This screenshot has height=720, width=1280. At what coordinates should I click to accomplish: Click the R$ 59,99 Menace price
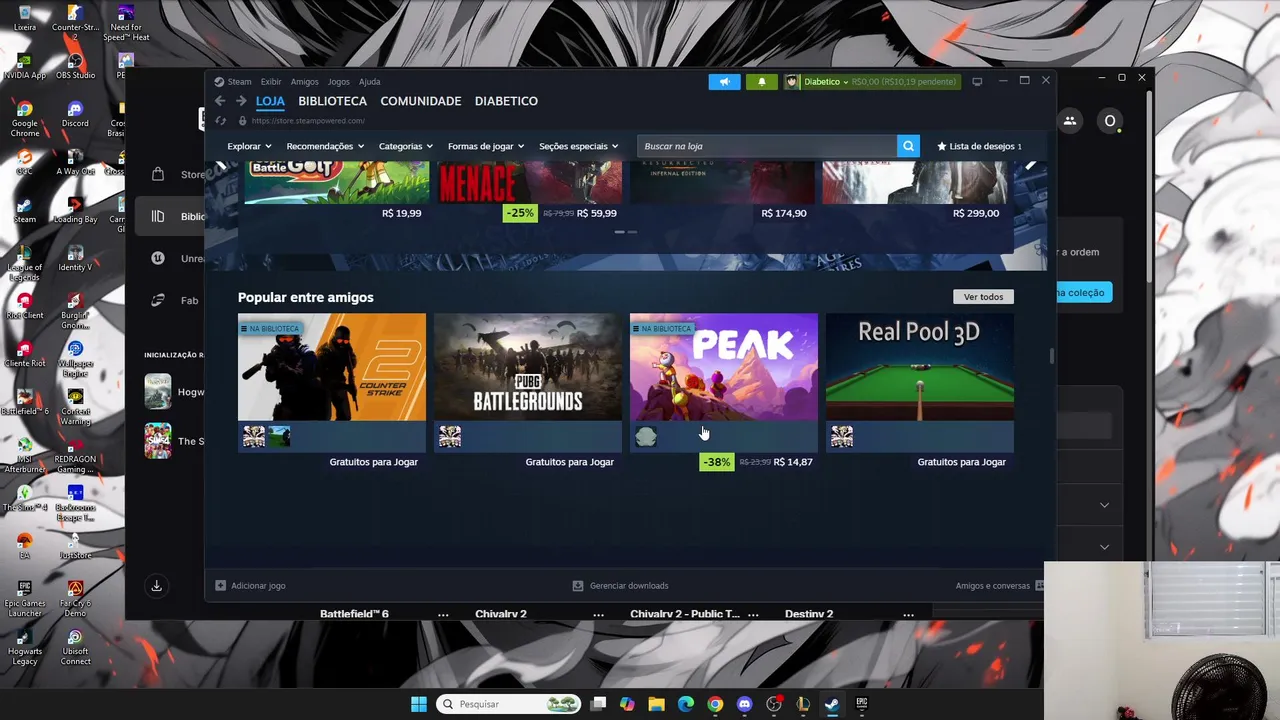[597, 213]
